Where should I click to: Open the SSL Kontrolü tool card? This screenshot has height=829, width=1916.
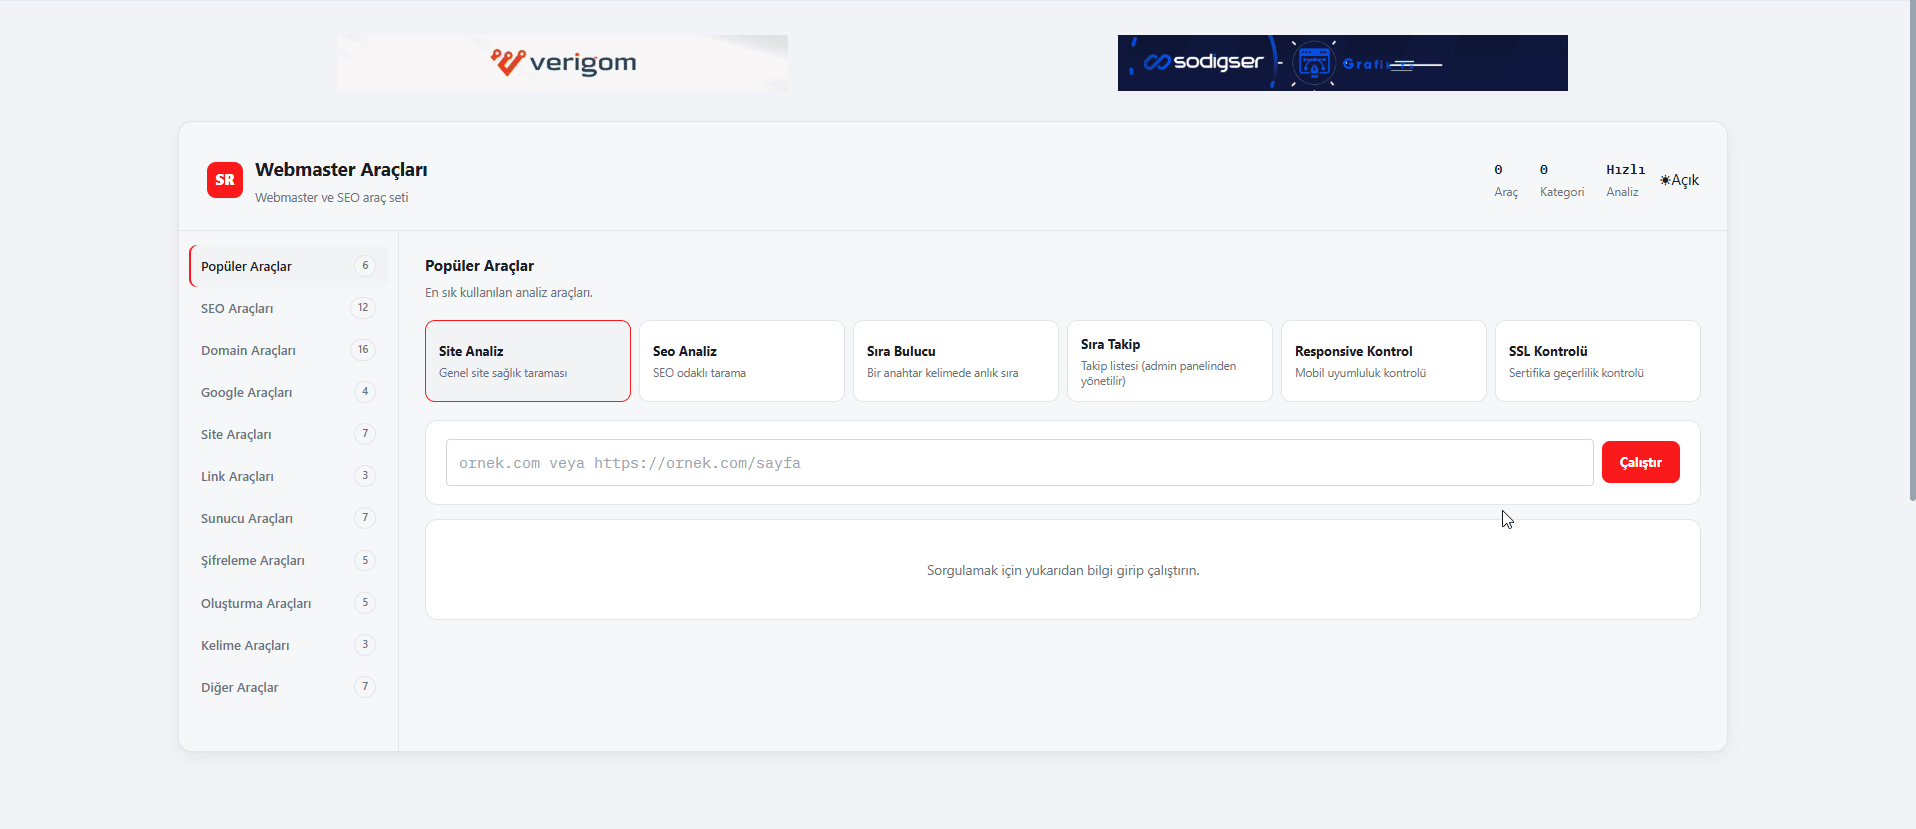[x=1598, y=361]
